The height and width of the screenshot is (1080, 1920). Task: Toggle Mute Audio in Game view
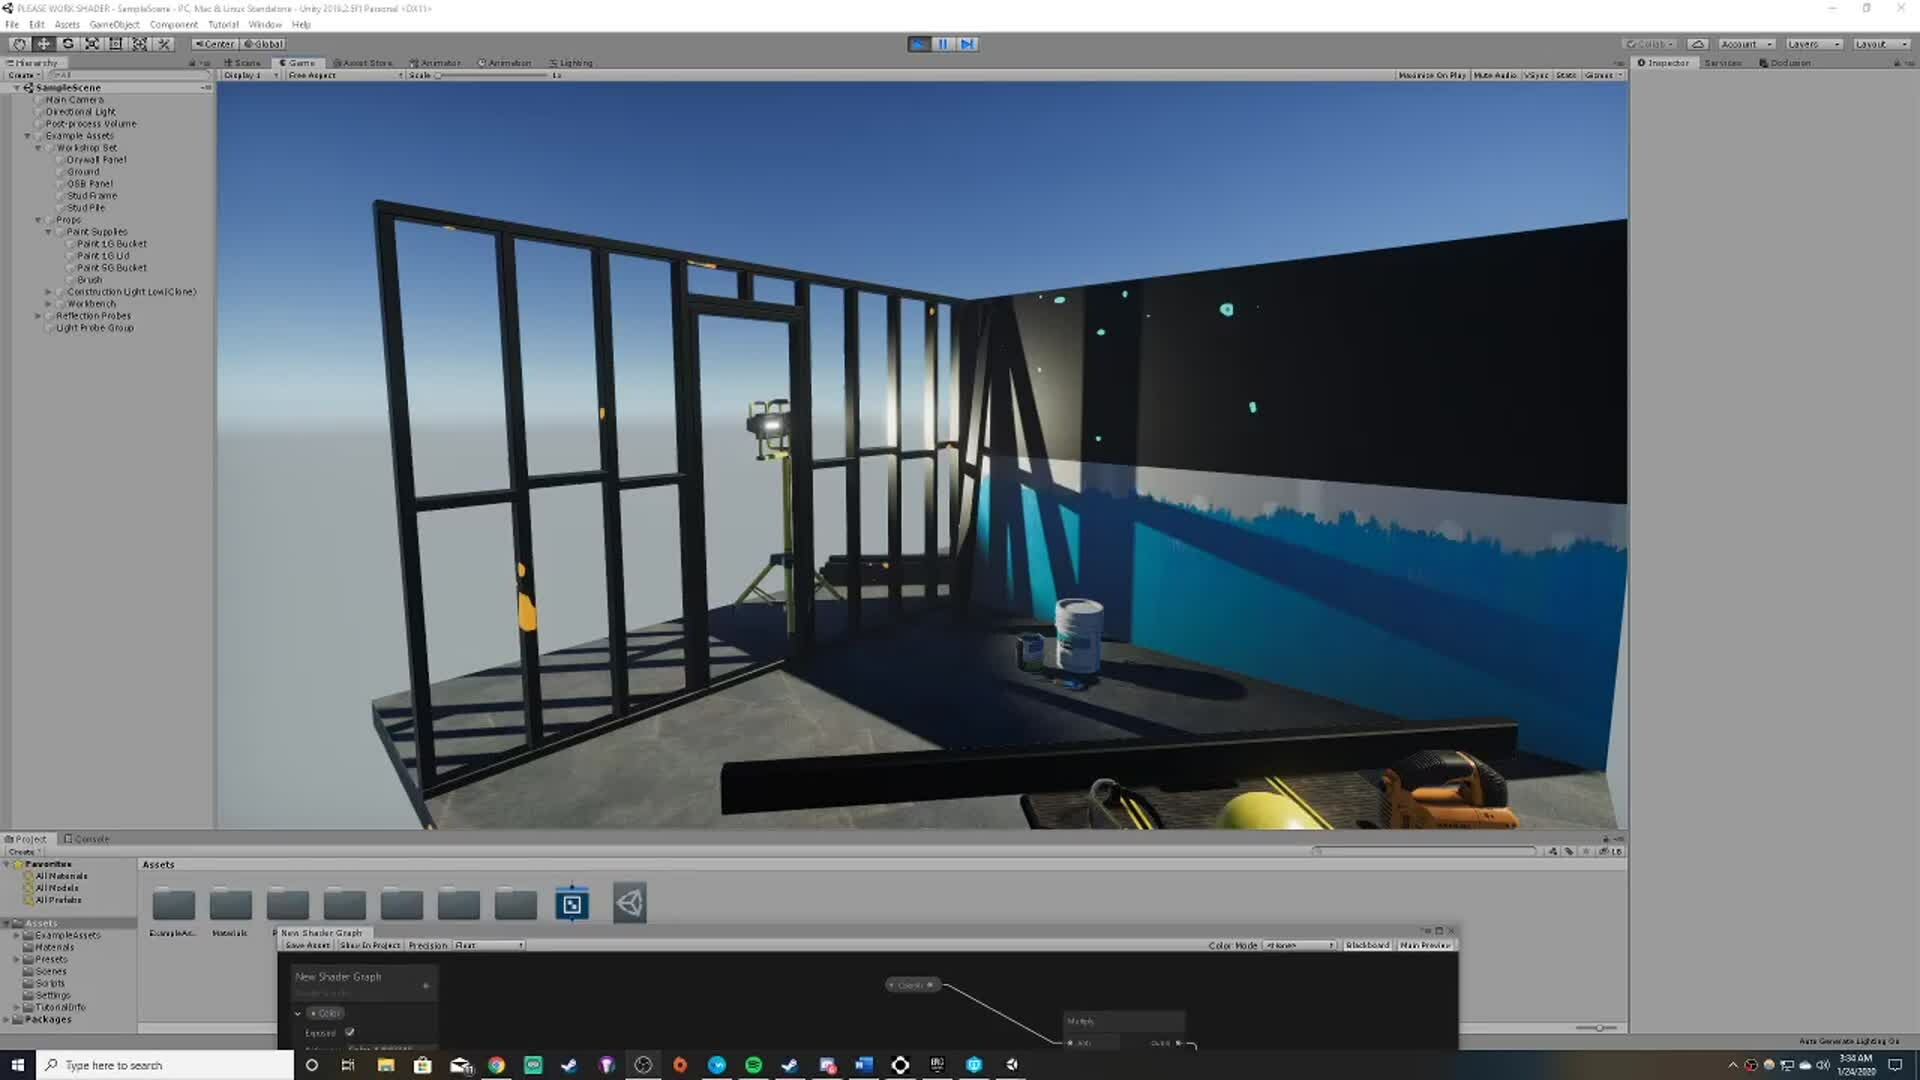tap(1494, 75)
